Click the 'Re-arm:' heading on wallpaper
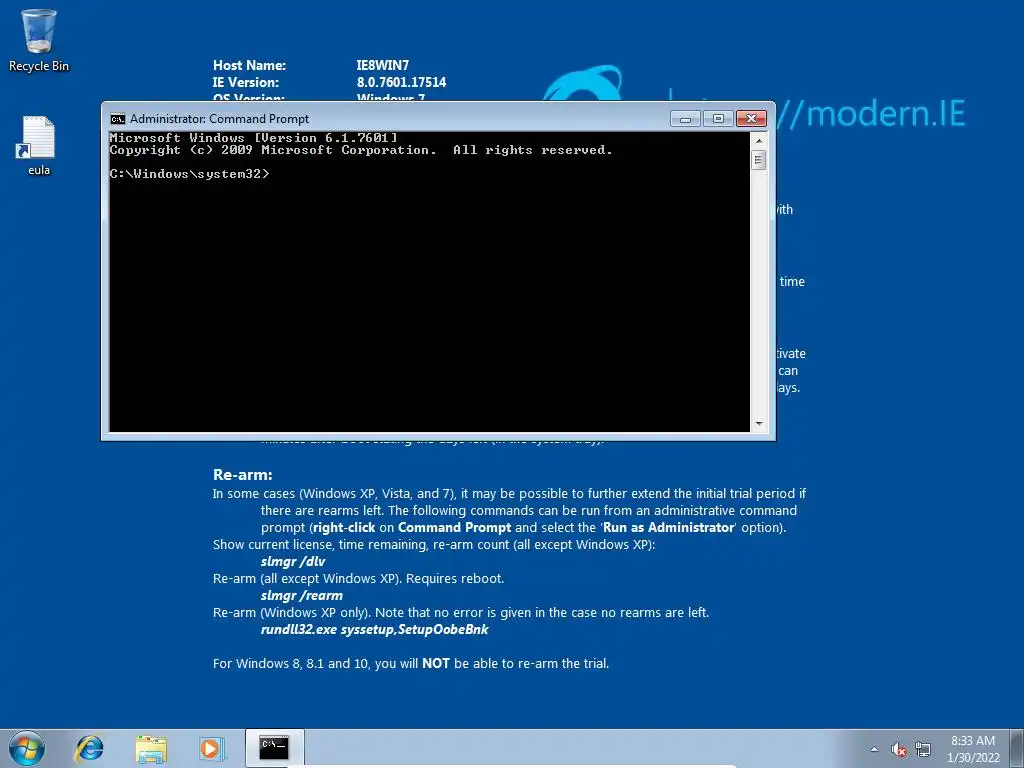 click(x=242, y=475)
